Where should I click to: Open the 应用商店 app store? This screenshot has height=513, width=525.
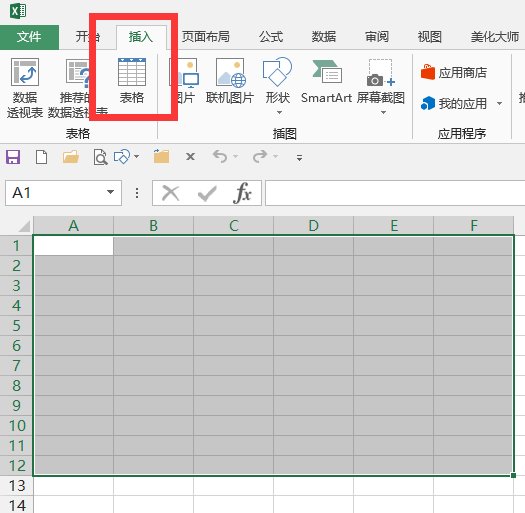tap(454, 73)
